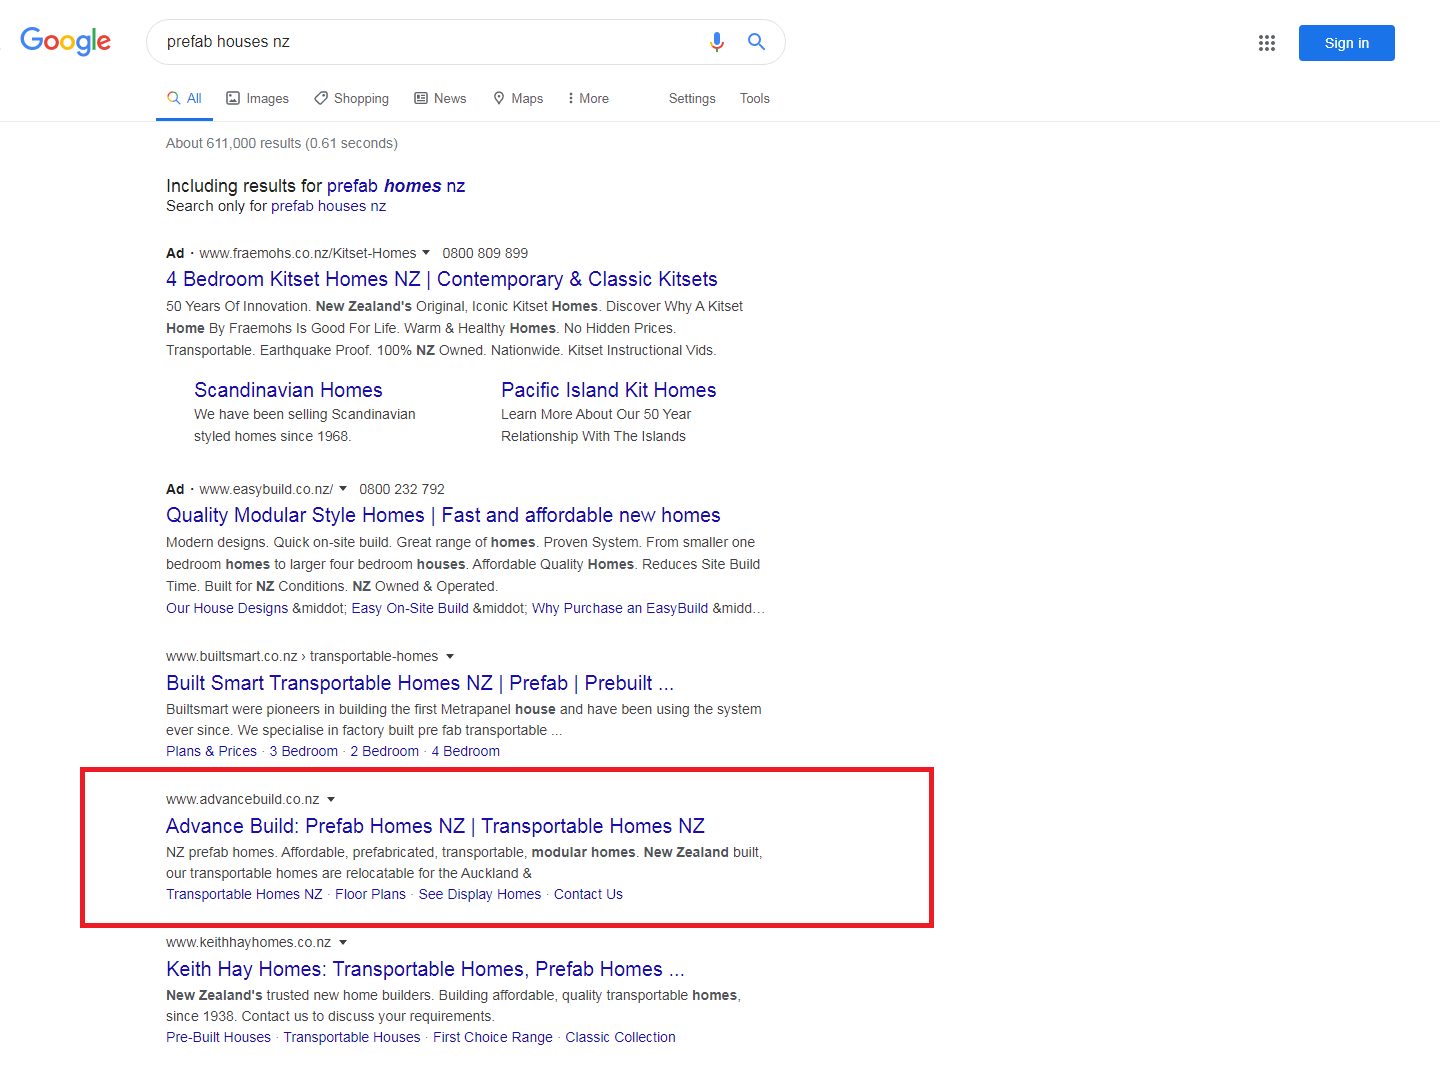The width and height of the screenshot is (1440, 1077).
Task: Open Why Purchase an EasyBuild sitelink
Action: [620, 608]
